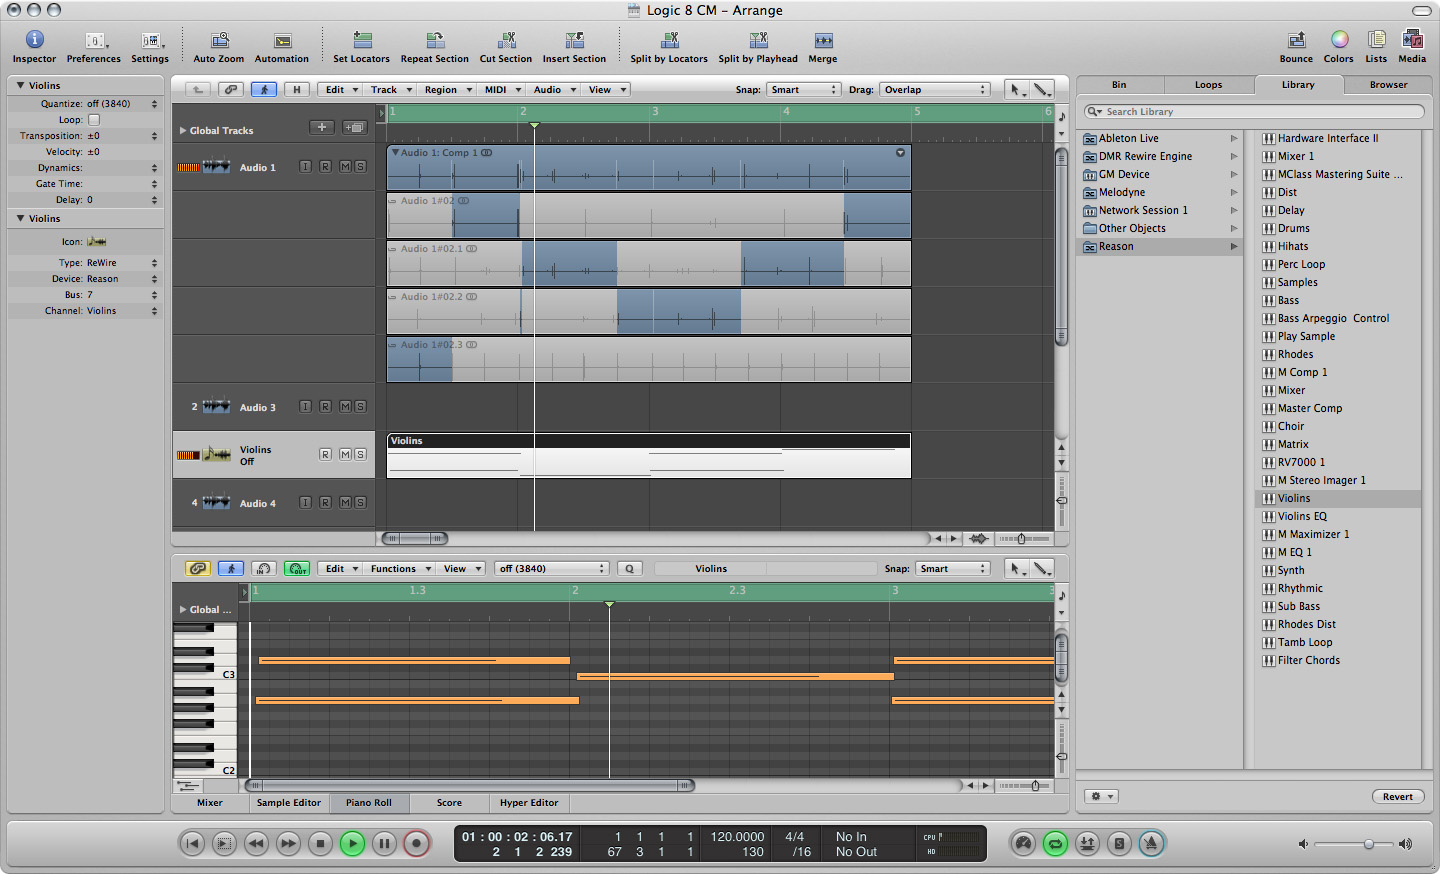
Task: Open the Arrange Snap dropdown
Action: [803, 89]
